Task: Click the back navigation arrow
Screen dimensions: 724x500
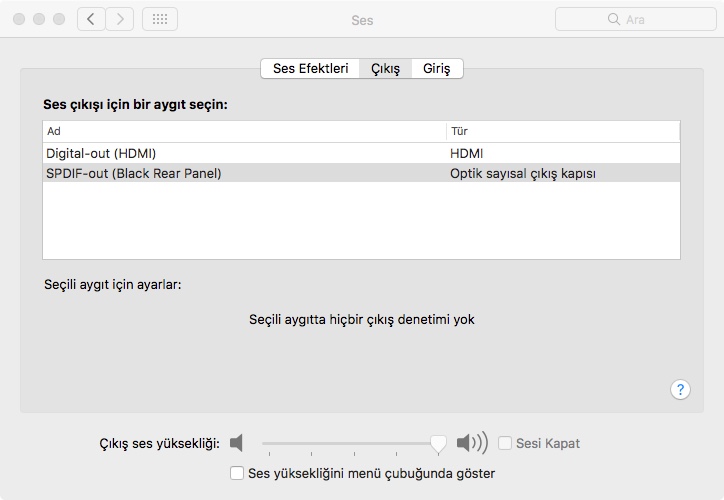Action: 91,19
